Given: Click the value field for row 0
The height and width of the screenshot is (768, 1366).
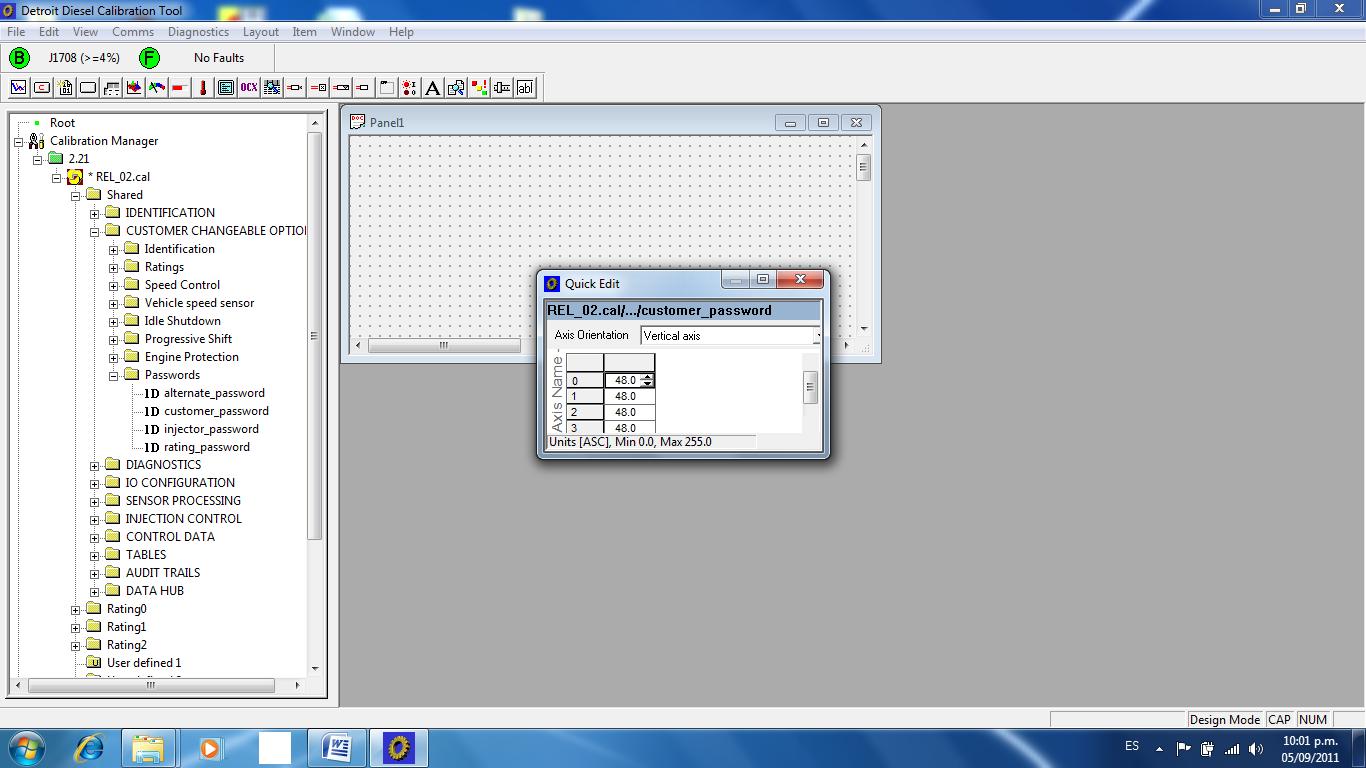Looking at the screenshot, I should pyautogui.click(x=623, y=380).
